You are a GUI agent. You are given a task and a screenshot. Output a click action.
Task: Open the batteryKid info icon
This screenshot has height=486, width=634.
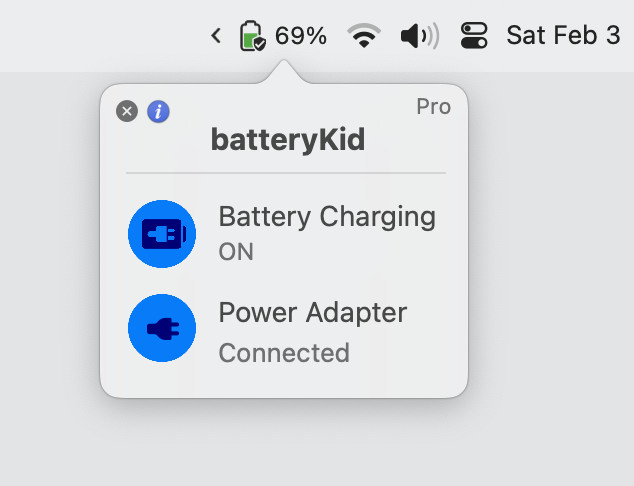158,111
